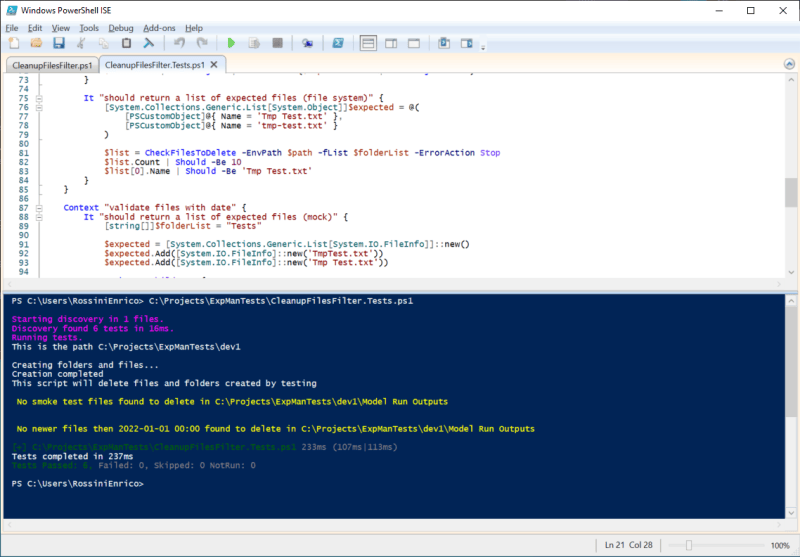Open the Edit menu
Viewport: 800px width, 557px height.
pos(35,28)
